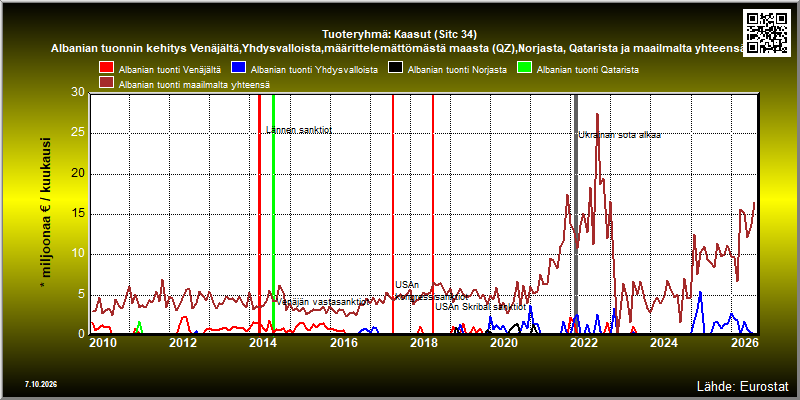Click the Län 'nen sanktiot annotation
Screen dimensions: 800x400
point(299,130)
